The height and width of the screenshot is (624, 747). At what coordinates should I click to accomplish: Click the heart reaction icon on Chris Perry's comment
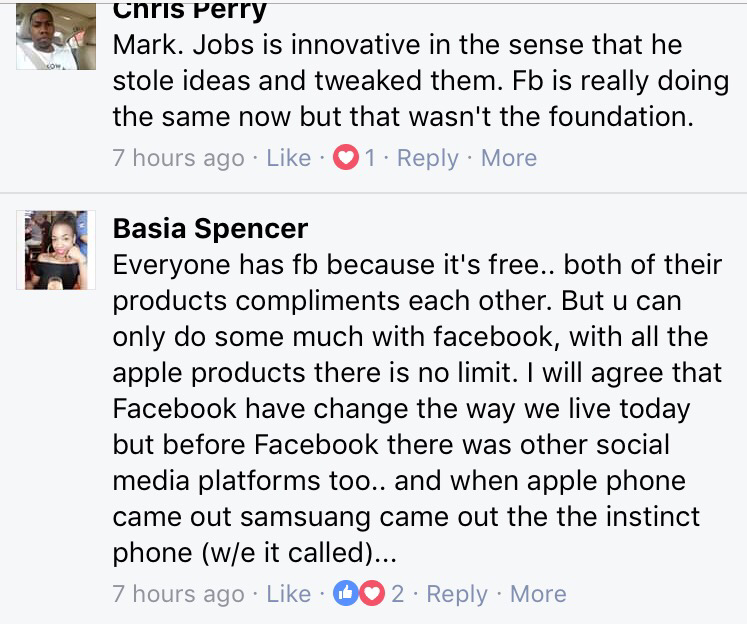[346, 158]
